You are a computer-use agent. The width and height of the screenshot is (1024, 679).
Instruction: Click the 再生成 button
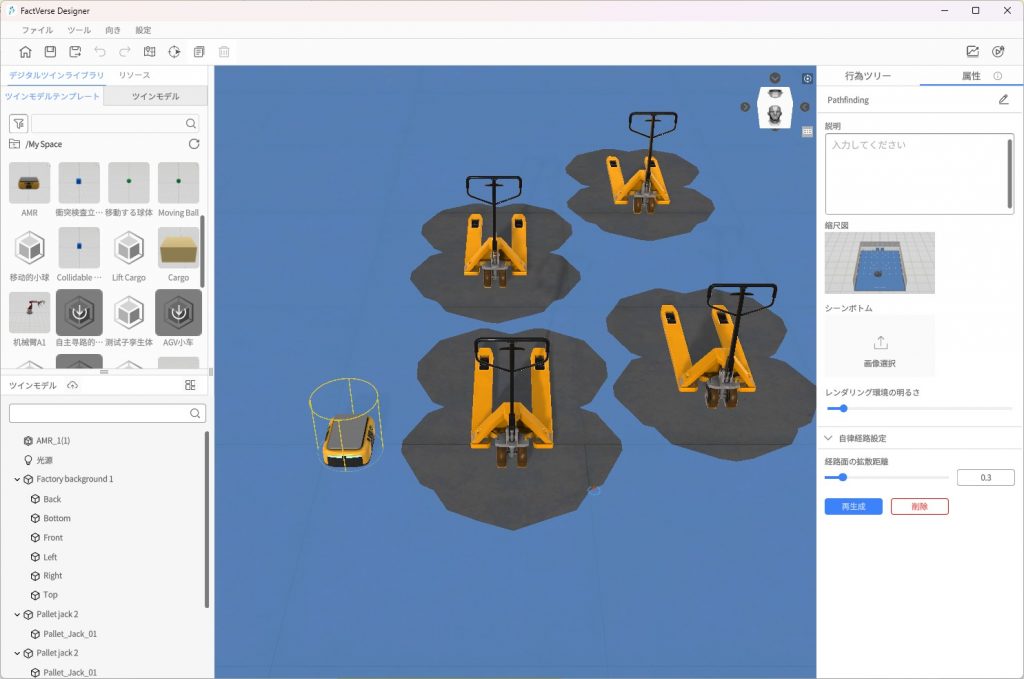point(853,507)
